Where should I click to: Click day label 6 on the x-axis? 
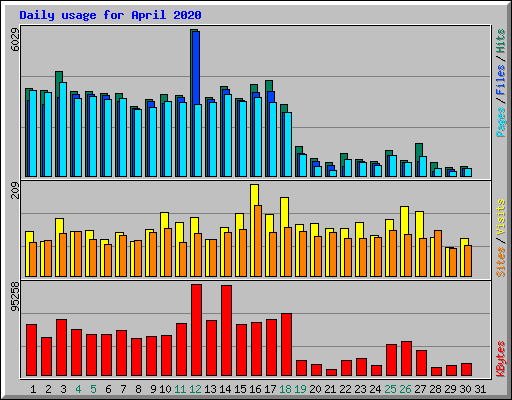pos(108,389)
